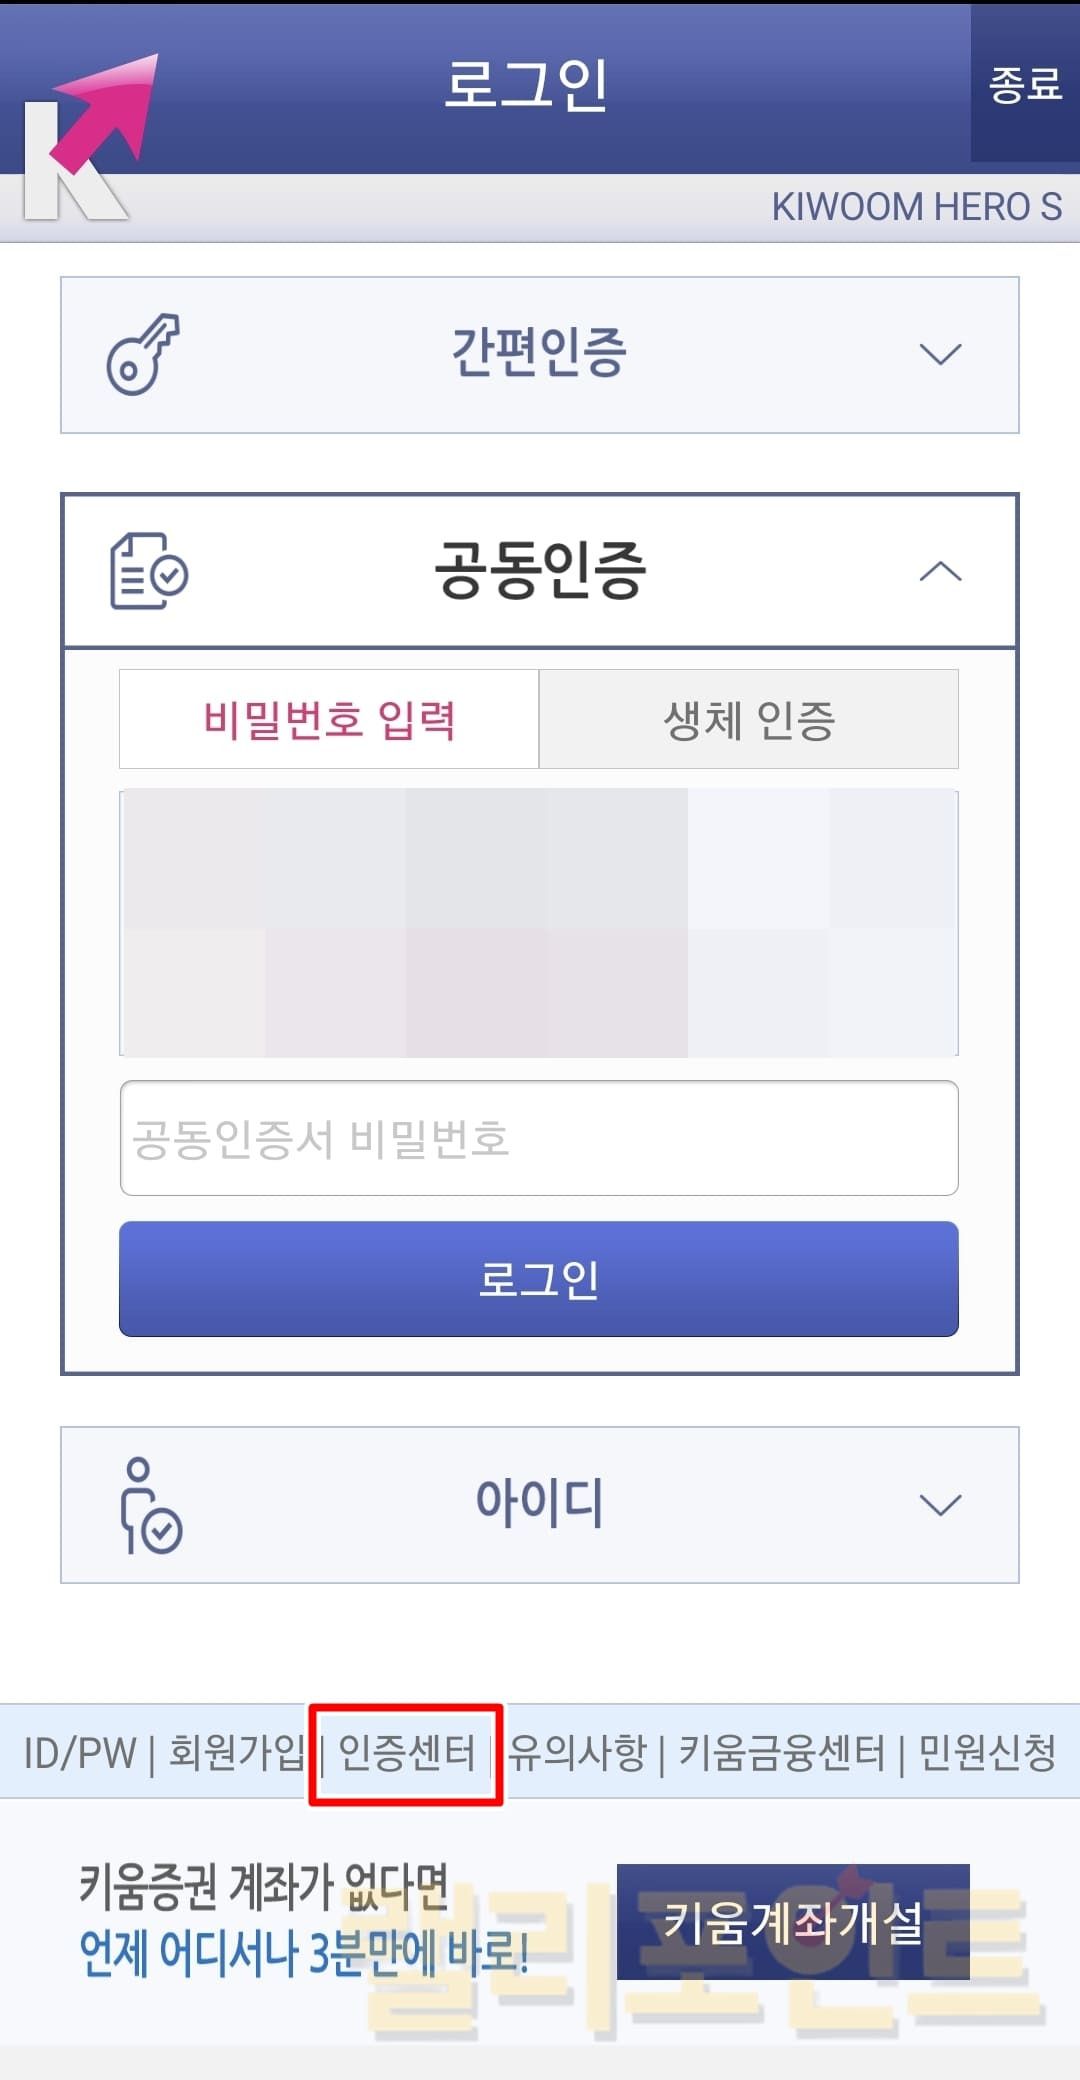The image size is (1080, 2080).
Task: Expand the 아이디 login section chevron
Action: pyautogui.click(x=940, y=1505)
